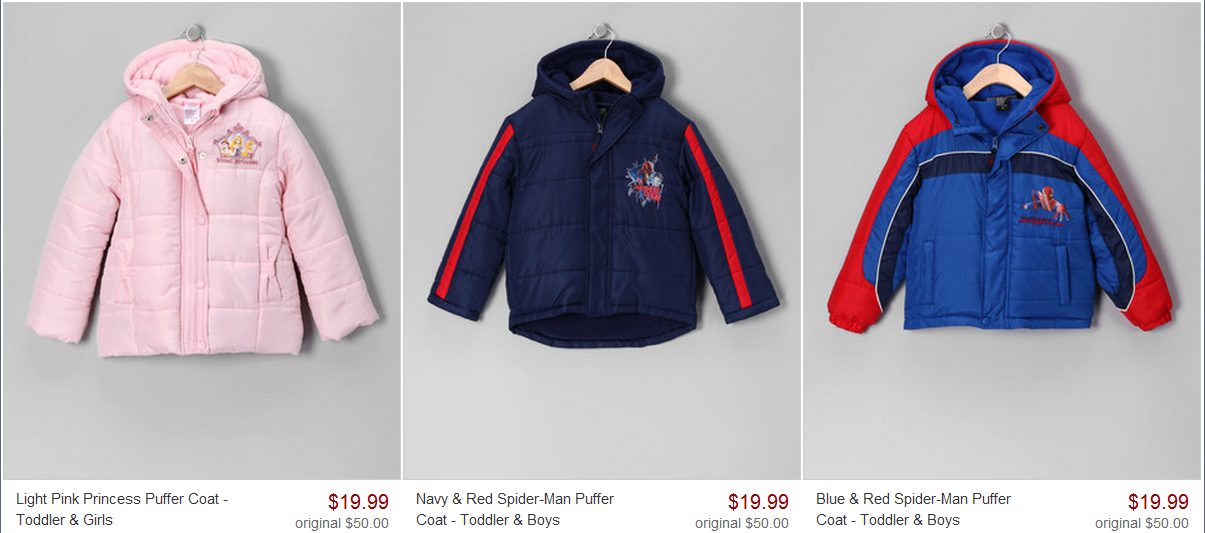Open the Blue & Red Spider-Man coat image

tap(1002, 241)
